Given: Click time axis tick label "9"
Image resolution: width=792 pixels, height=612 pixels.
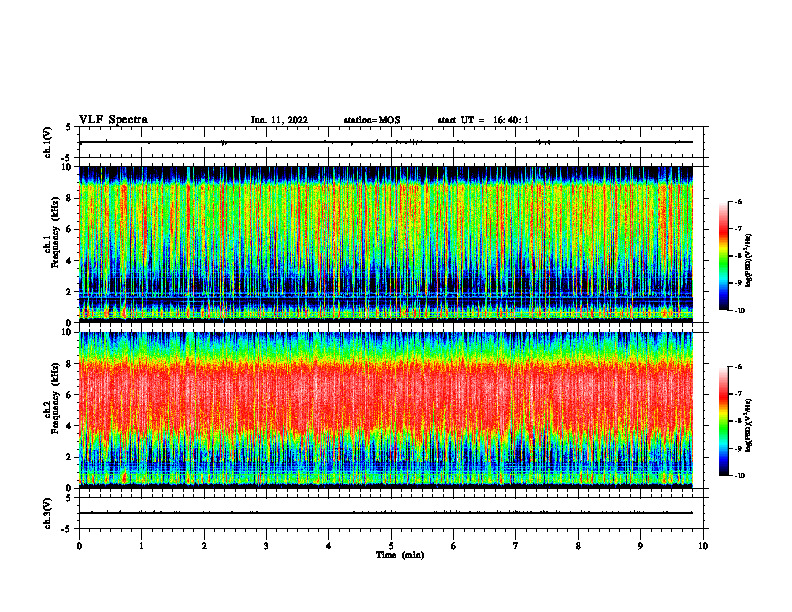Looking at the screenshot, I should coord(640,546).
